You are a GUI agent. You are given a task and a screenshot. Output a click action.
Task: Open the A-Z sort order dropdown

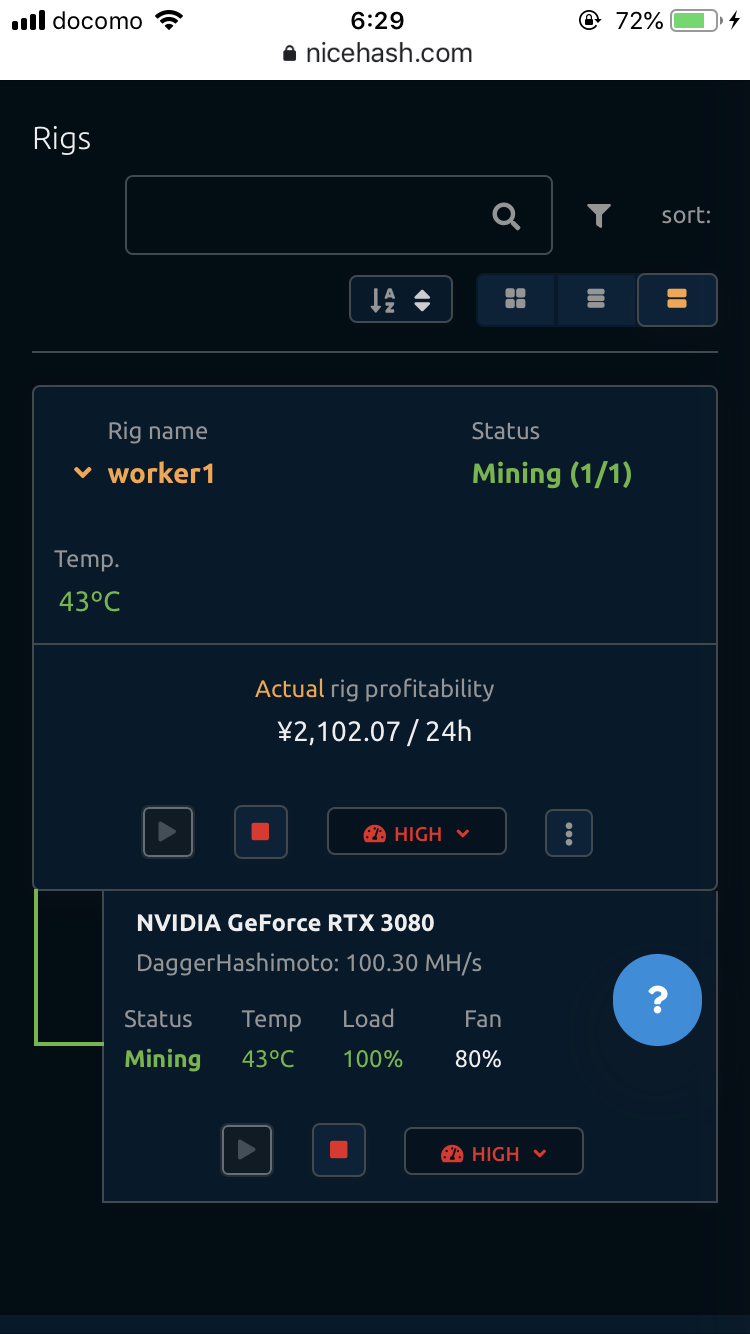click(x=401, y=299)
